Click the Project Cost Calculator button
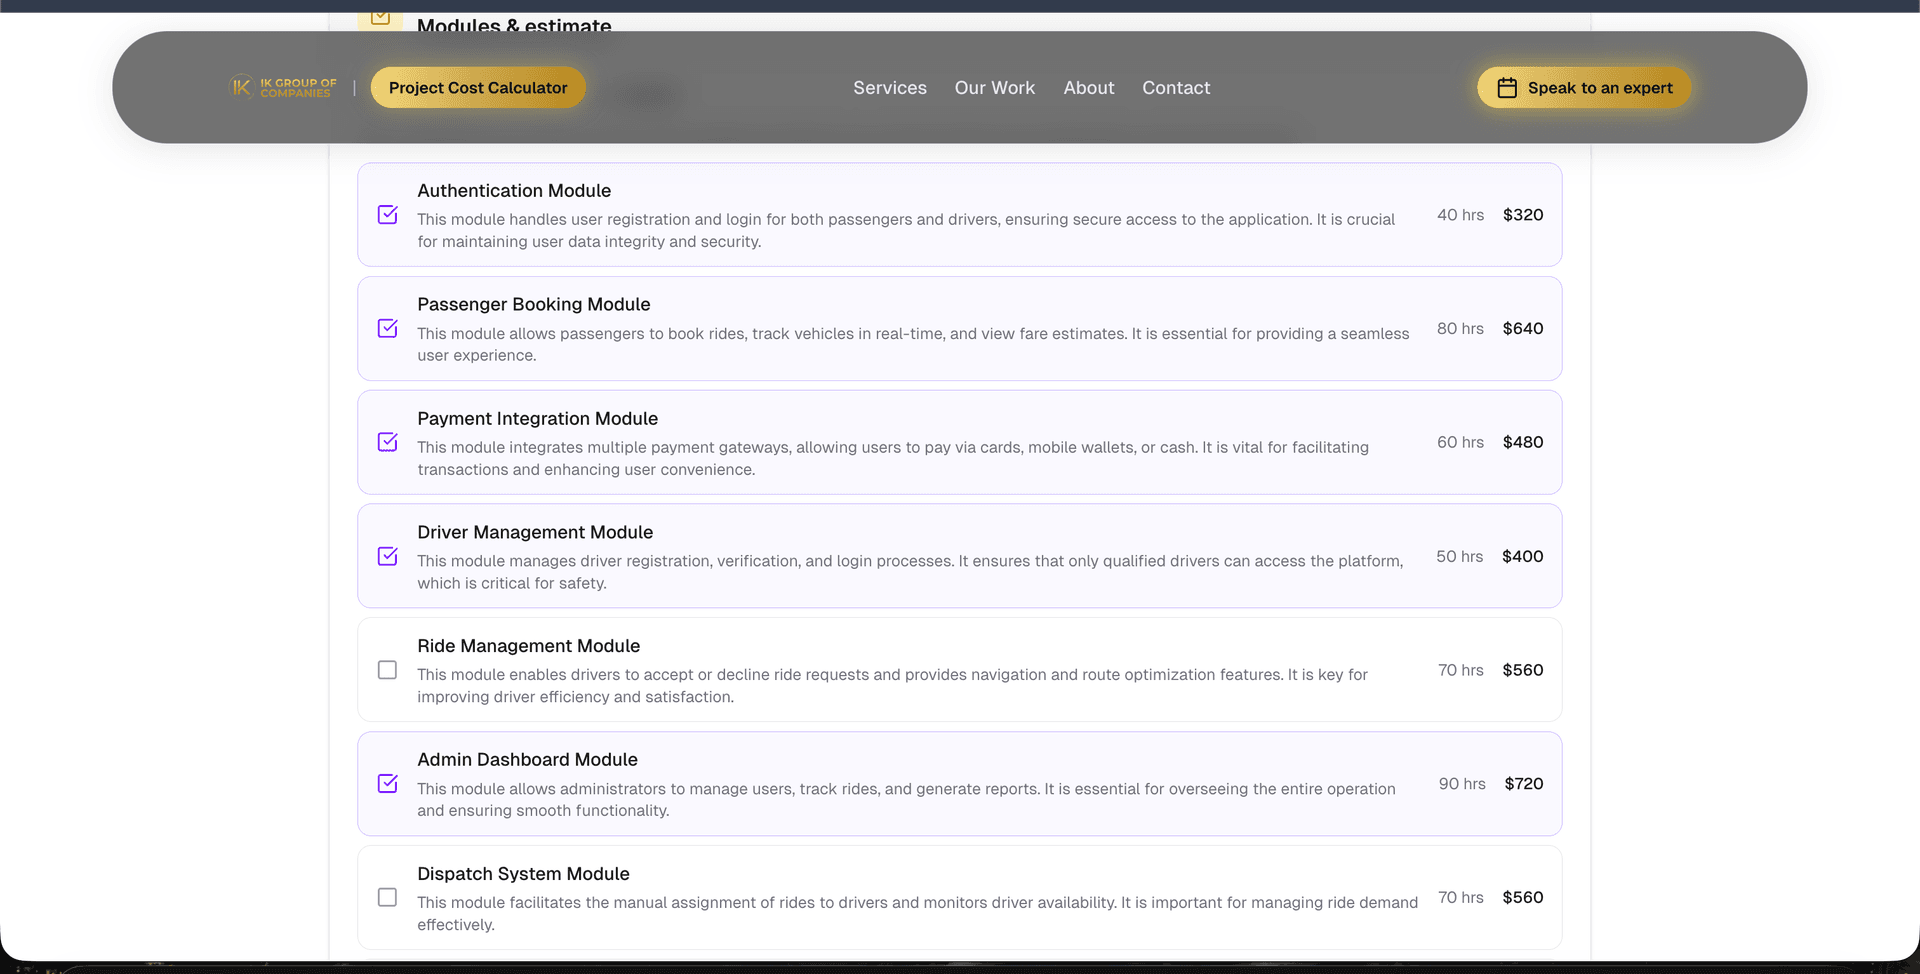 pos(478,88)
